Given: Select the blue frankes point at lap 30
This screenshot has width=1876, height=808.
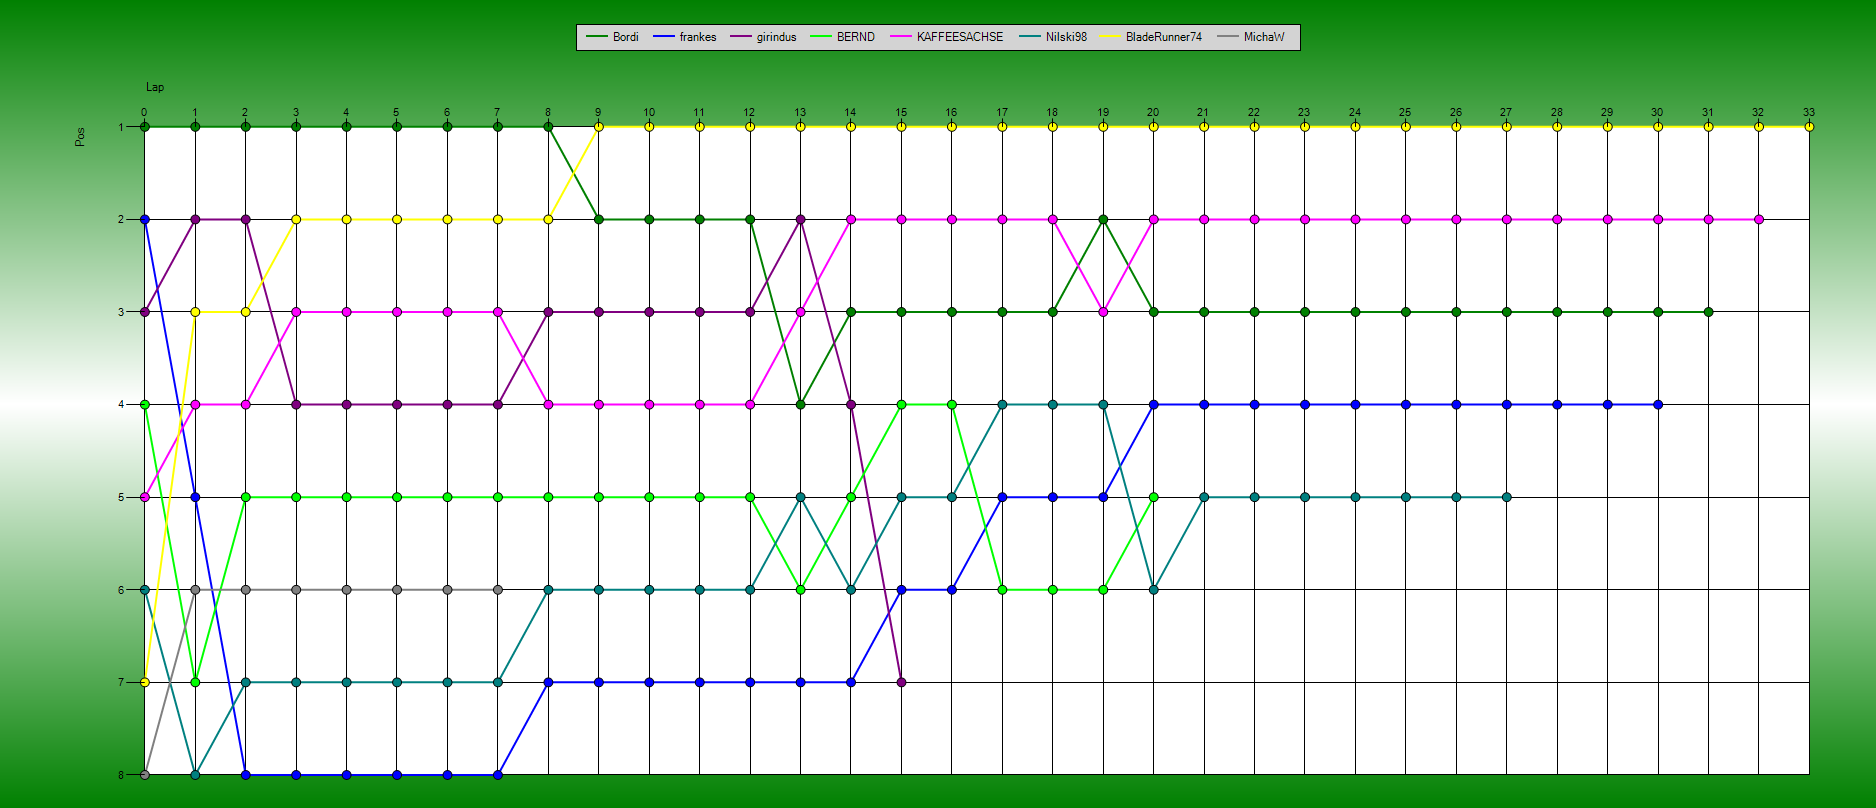Looking at the screenshot, I should click(x=1658, y=404).
